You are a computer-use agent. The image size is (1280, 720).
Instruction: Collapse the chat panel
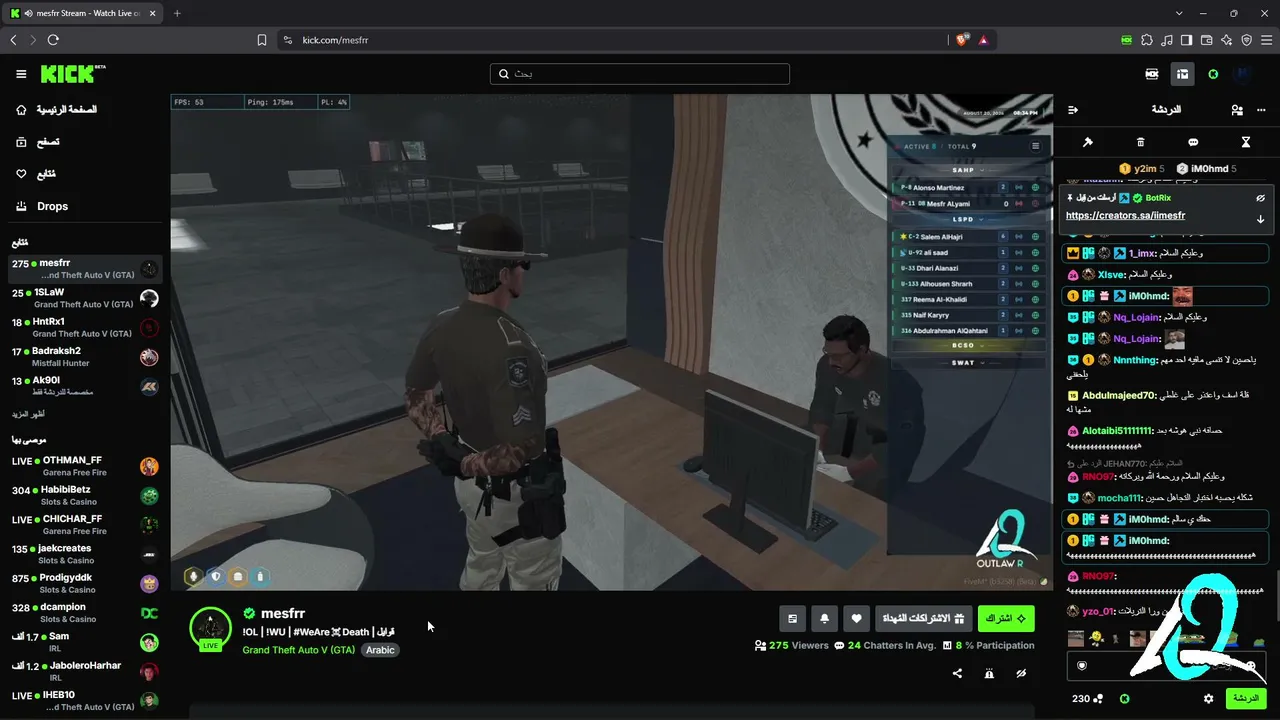[1073, 110]
